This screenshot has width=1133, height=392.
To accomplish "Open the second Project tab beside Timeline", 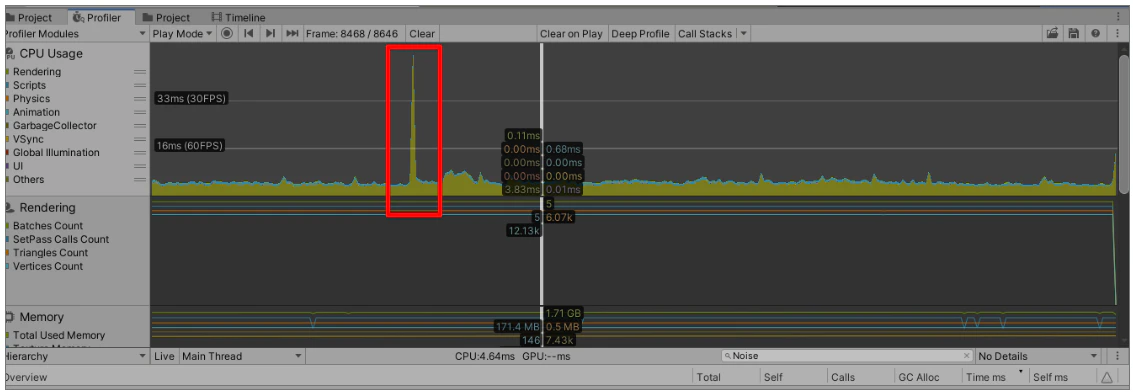I will point(166,17).
